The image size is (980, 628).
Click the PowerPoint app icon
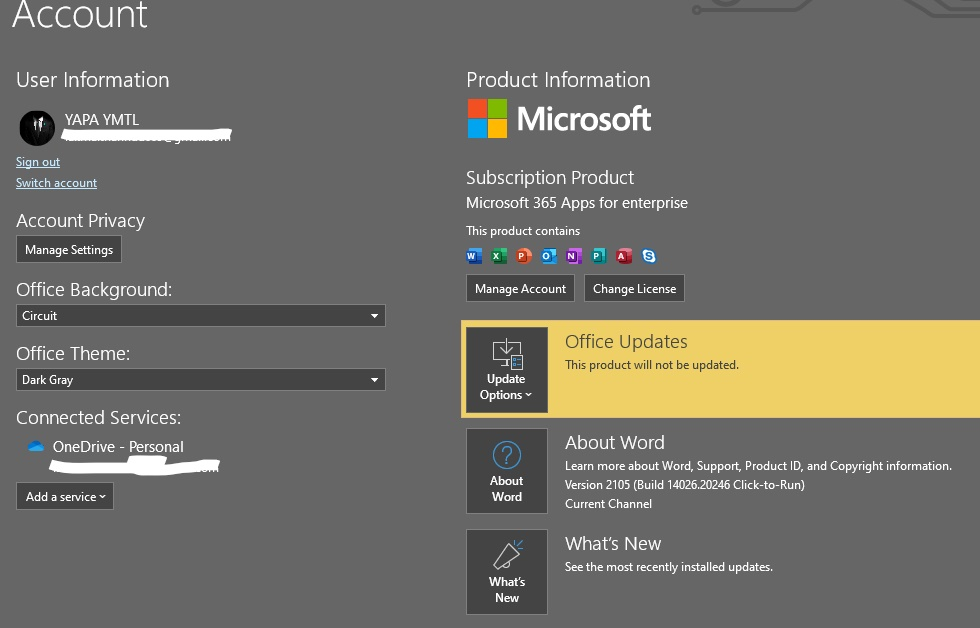(x=524, y=256)
